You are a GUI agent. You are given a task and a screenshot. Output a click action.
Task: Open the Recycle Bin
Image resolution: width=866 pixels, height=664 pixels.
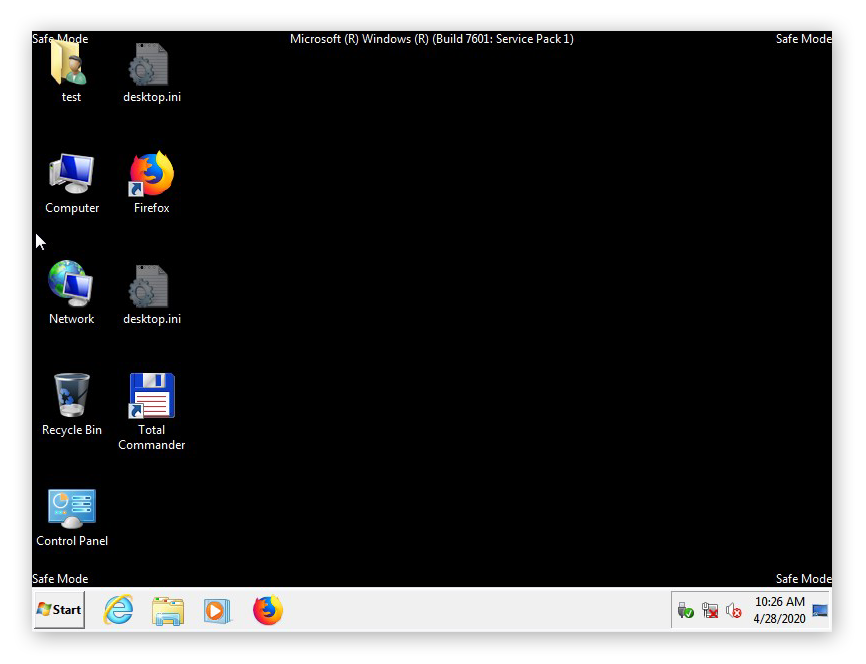tap(71, 394)
